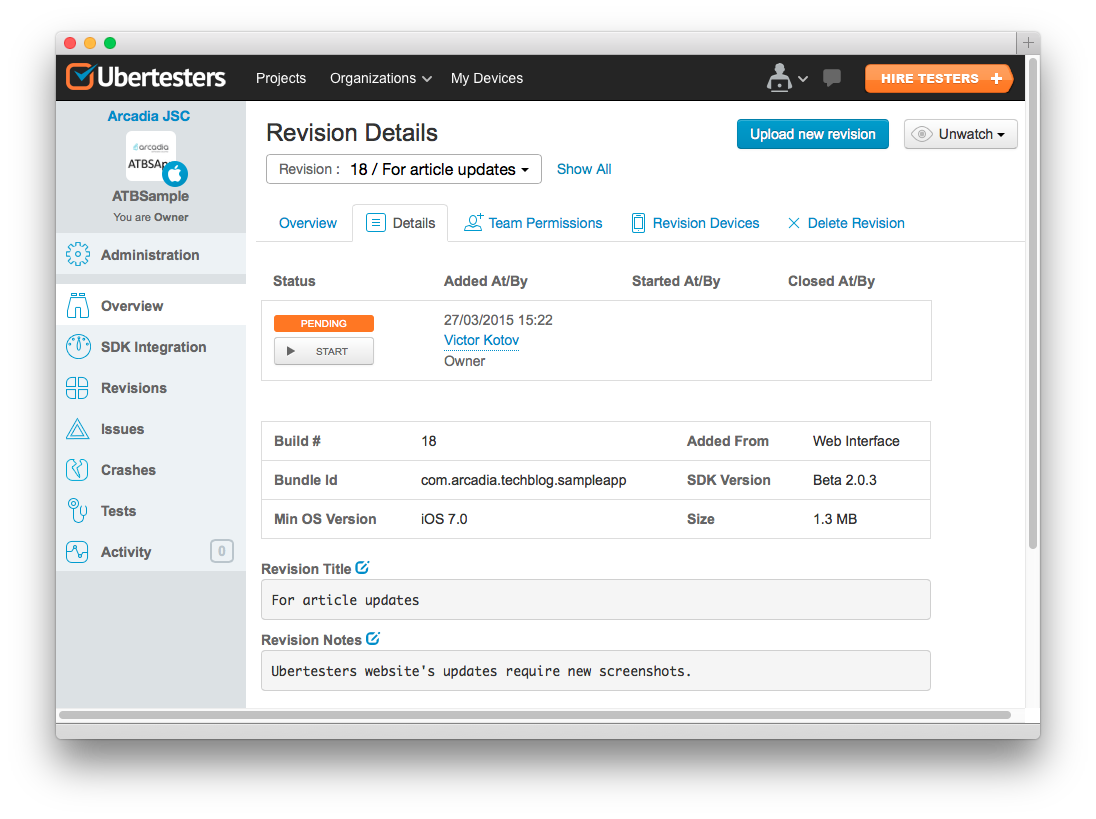
Task: Open Tests section in sidebar
Action: [x=118, y=511]
